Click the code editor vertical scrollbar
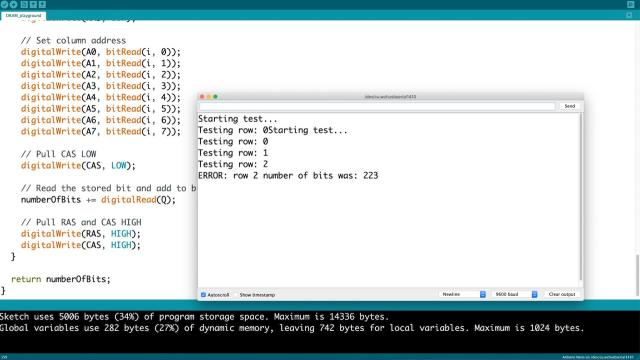640x360 pixels. pyautogui.click(x=637, y=276)
